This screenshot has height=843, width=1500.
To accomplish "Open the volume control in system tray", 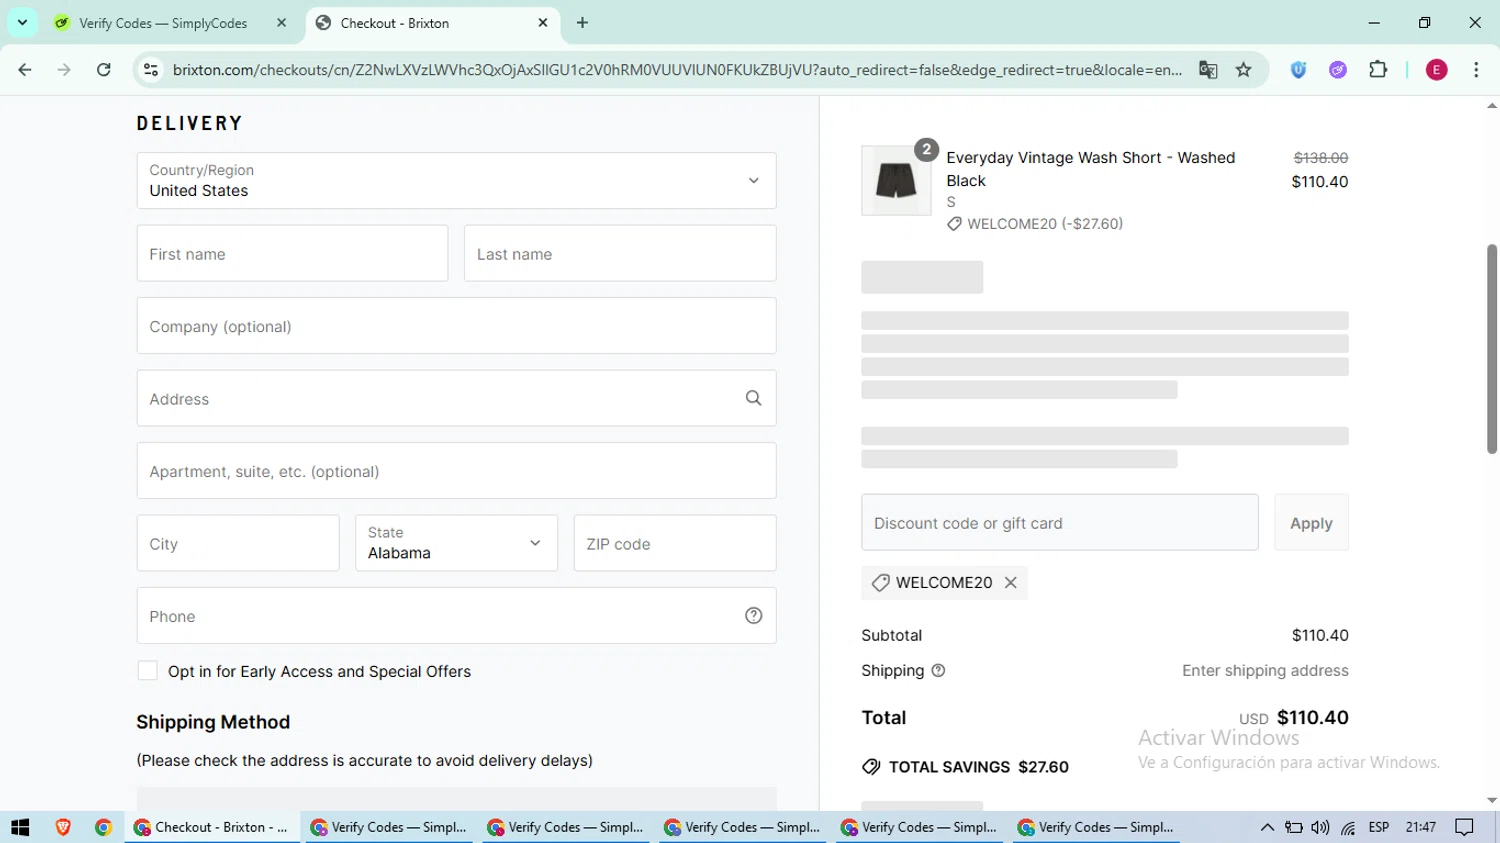I will click(x=1320, y=827).
